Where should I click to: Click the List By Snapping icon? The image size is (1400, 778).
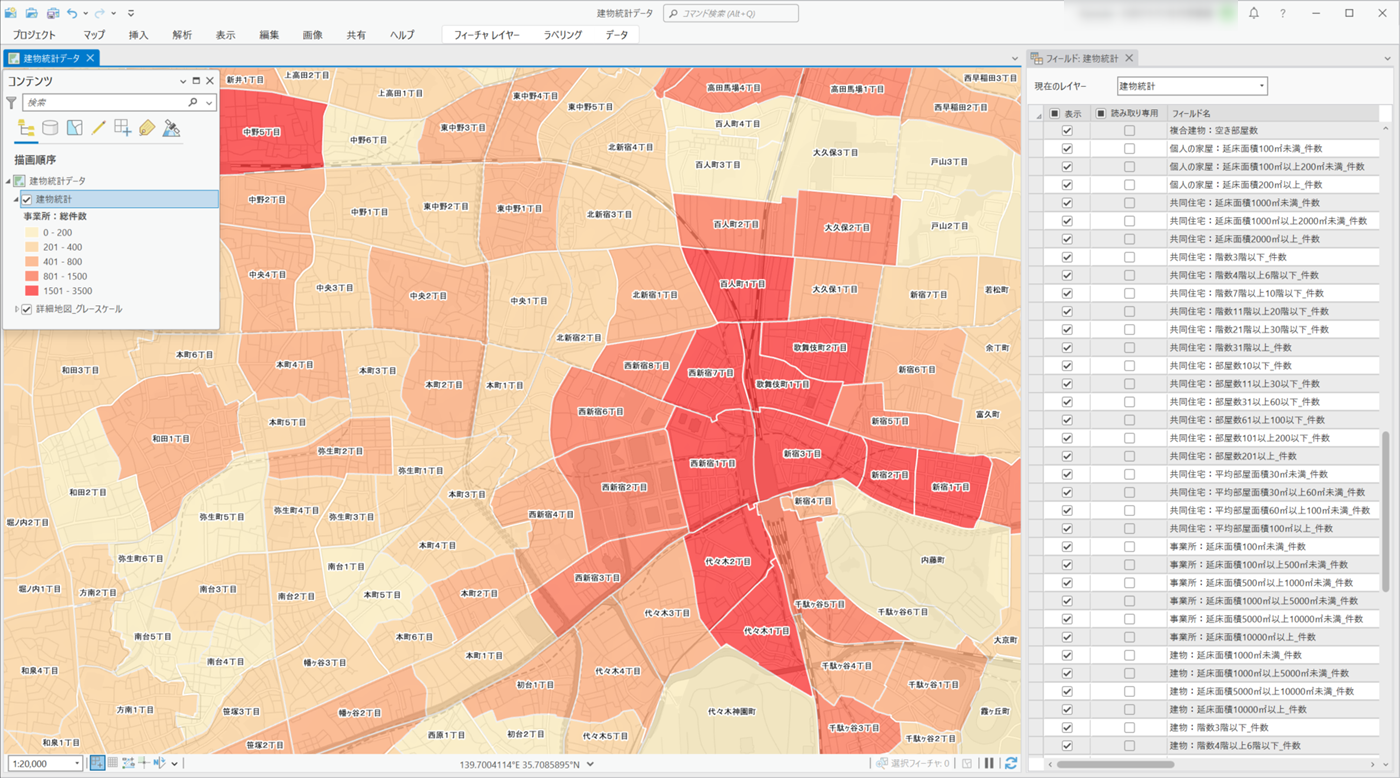coord(122,128)
